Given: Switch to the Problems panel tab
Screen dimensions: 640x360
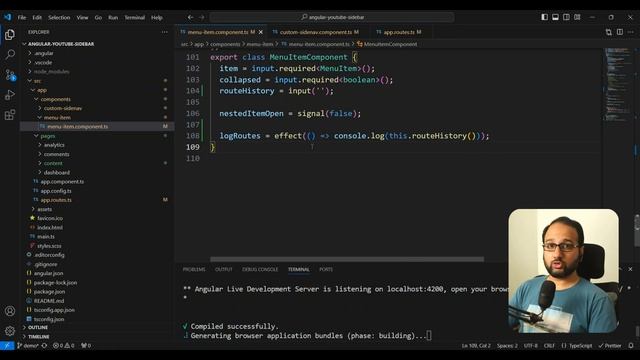Looking at the screenshot, I should [x=194, y=269].
